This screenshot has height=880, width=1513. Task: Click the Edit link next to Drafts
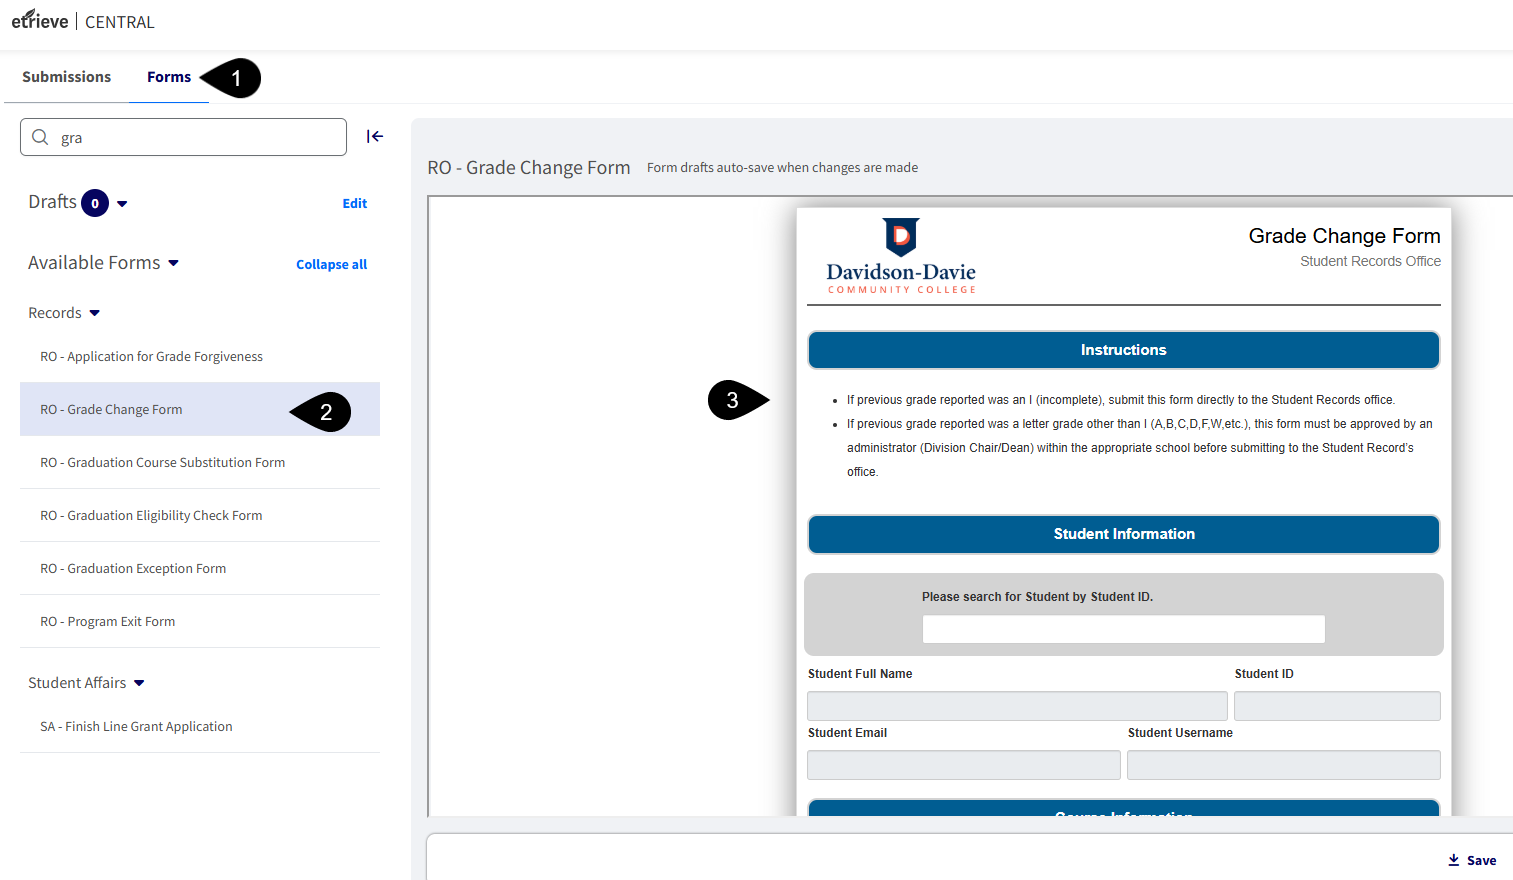point(354,203)
